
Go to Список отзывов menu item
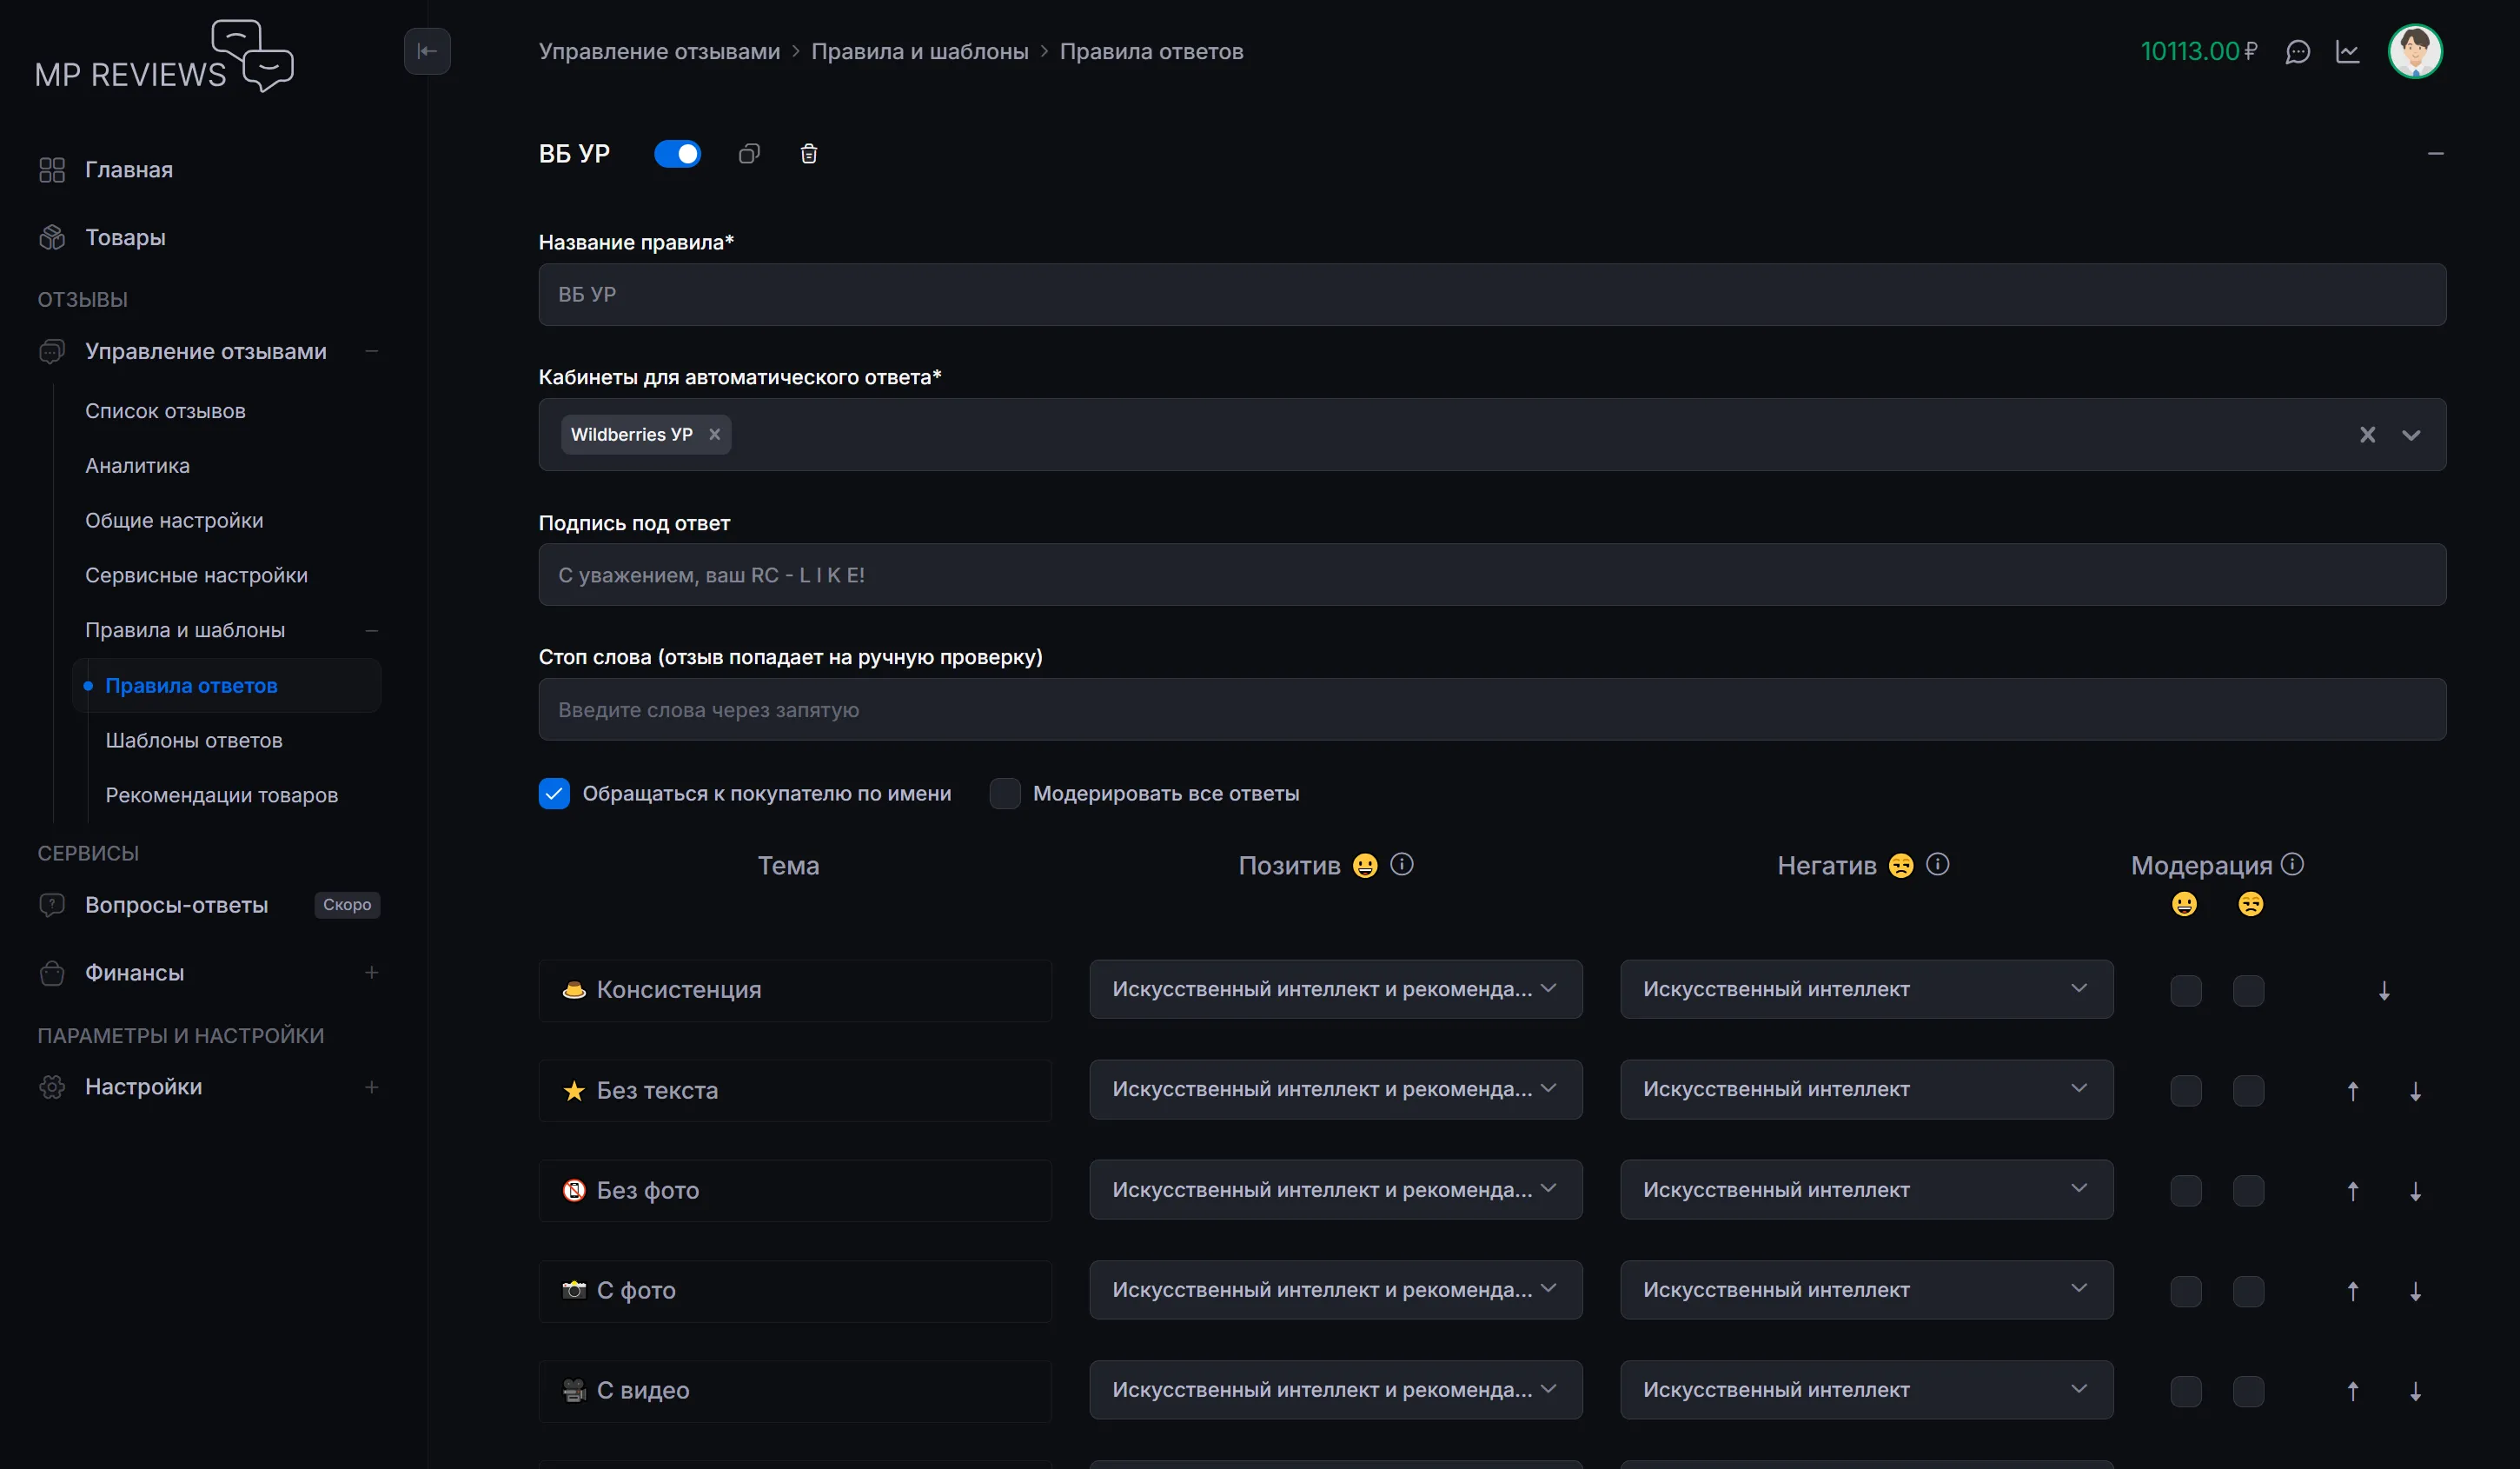(165, 411)
